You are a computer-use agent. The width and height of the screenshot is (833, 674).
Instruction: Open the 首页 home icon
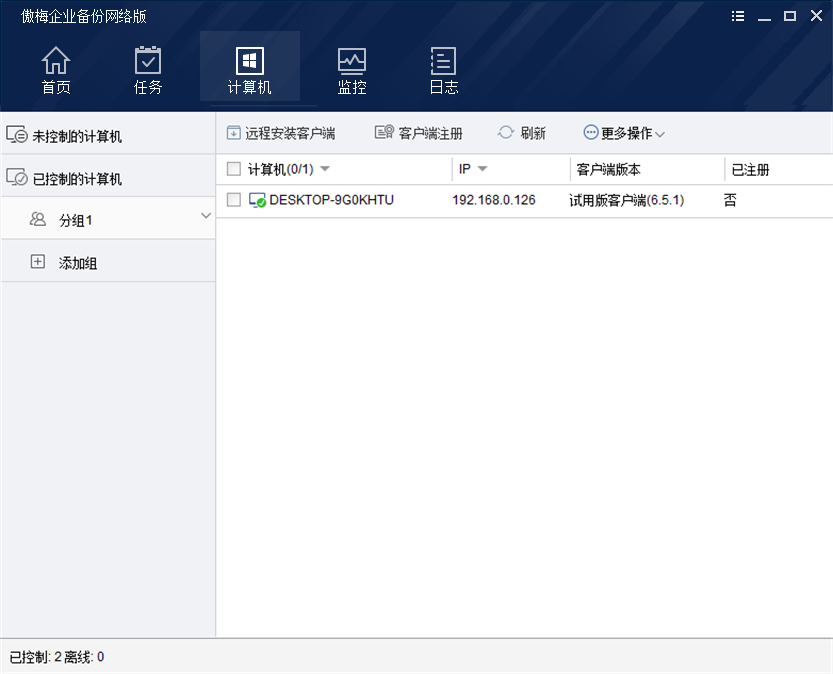coord(56,60)
